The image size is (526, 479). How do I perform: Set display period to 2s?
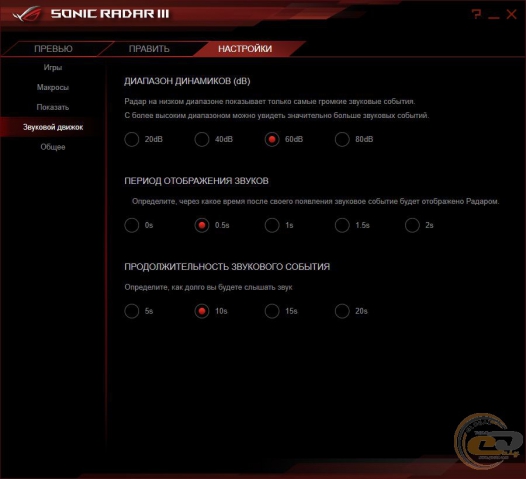tap(412, 225)
